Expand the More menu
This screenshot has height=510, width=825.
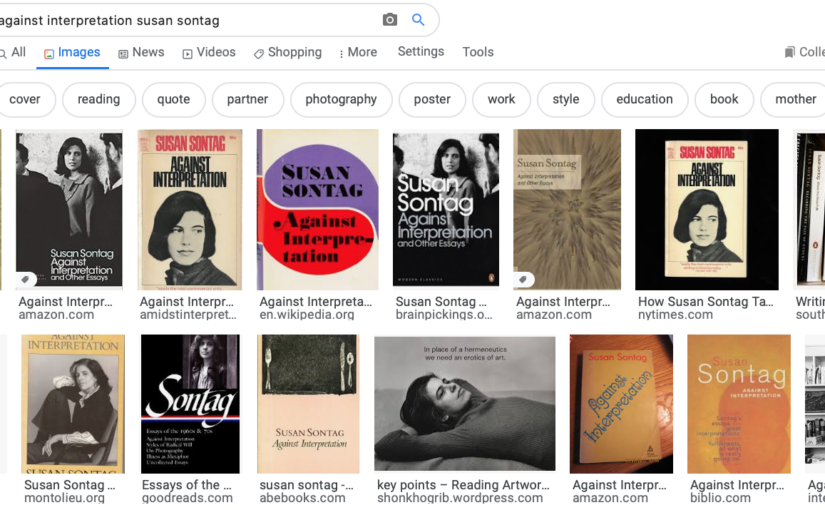pyautogui.click(x=358, y=52)
